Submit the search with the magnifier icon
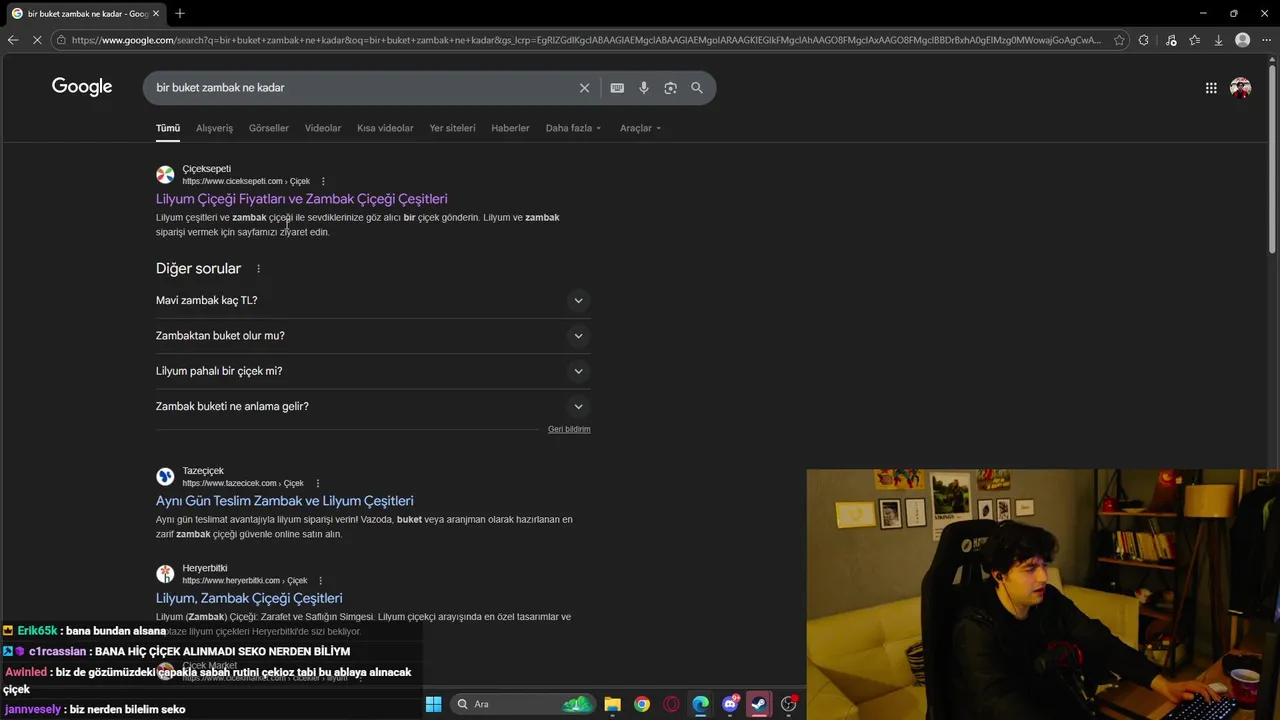1280x720 pixels. tap(697, 88)
